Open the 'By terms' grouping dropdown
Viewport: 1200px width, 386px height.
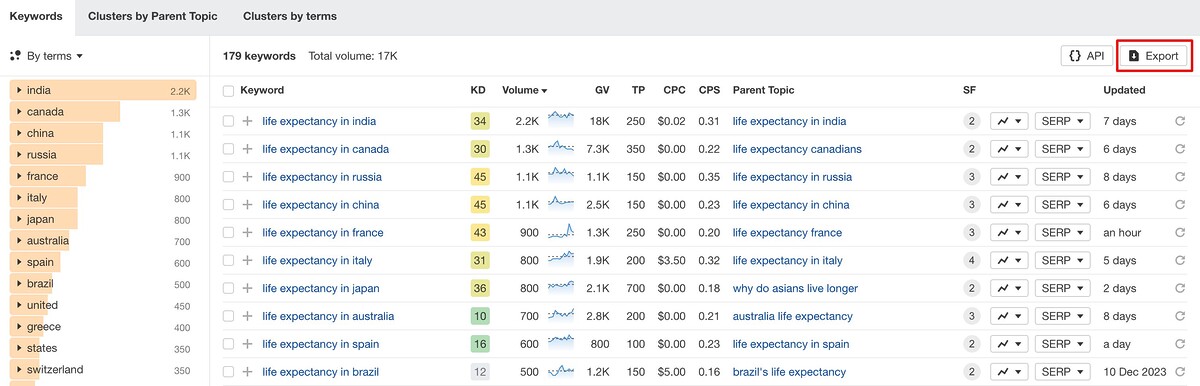tap(47, 56)
